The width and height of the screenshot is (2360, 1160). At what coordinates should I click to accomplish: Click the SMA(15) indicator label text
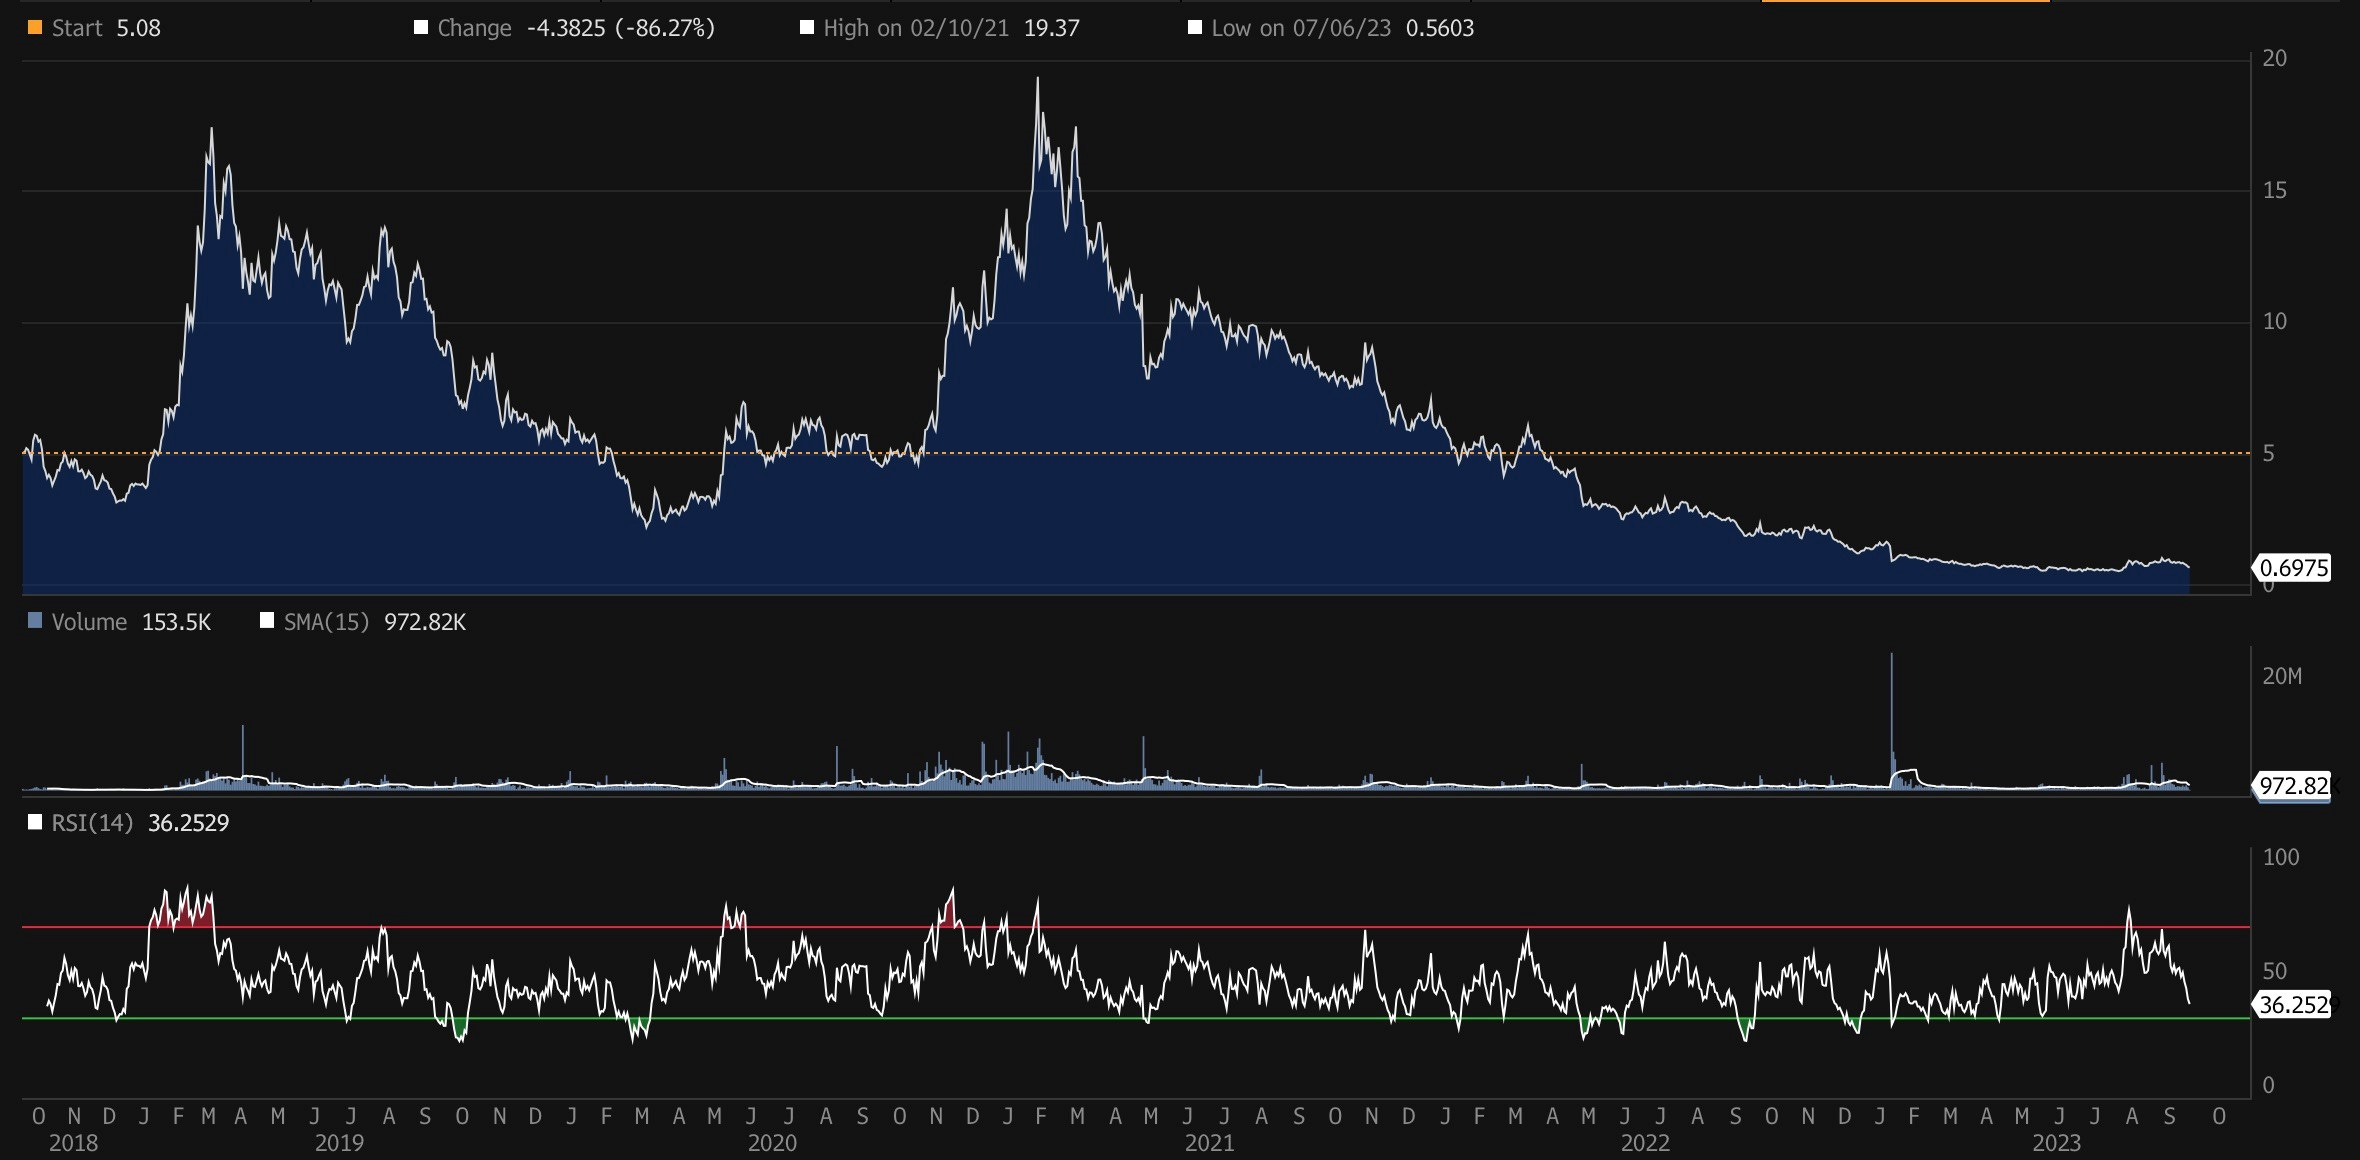[x=326, y=622]
